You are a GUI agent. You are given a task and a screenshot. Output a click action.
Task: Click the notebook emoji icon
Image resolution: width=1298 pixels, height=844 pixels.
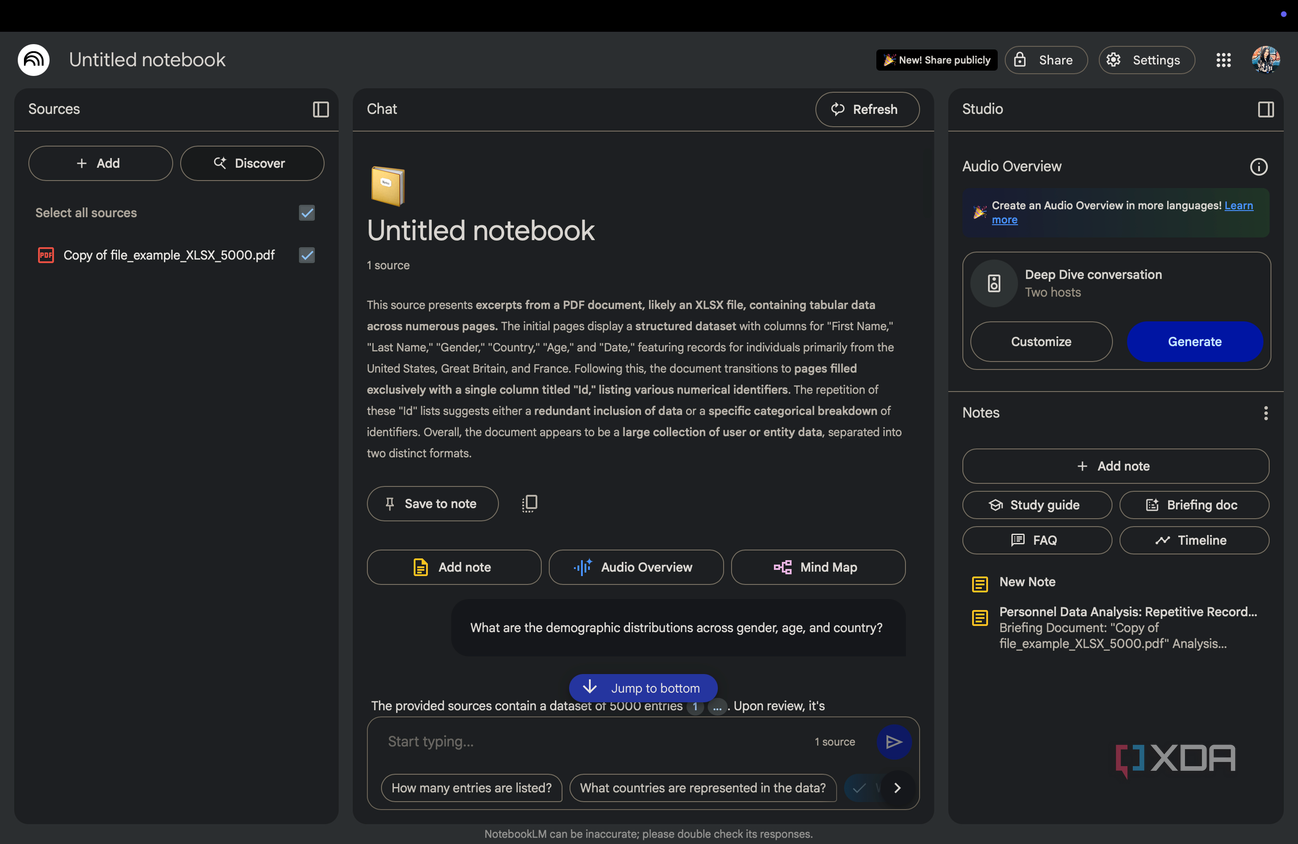388,186
